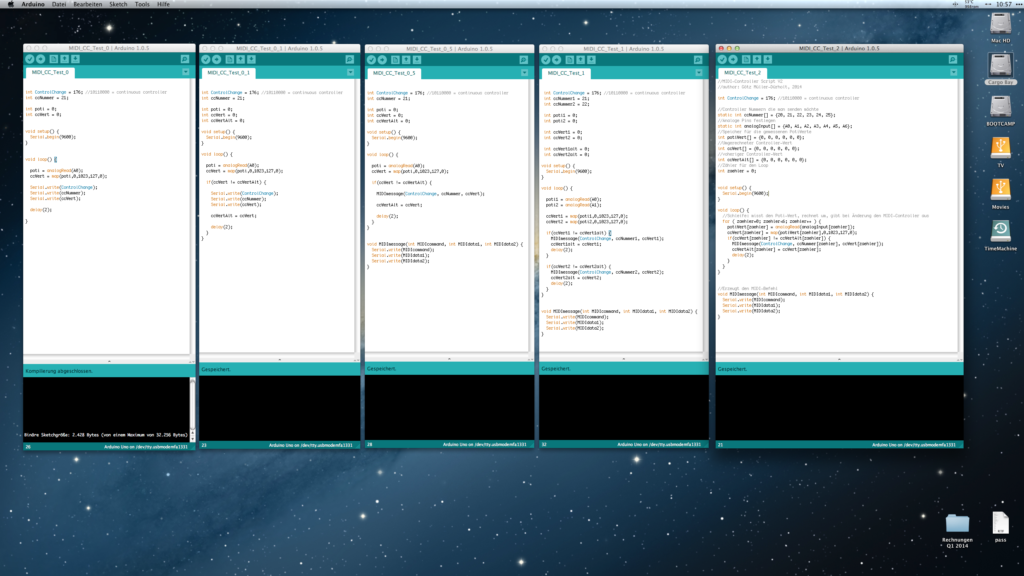
Task: Click Save sketch icon in MIDI_CC_Test_0_5 window
Action: [x=419, y=59]
